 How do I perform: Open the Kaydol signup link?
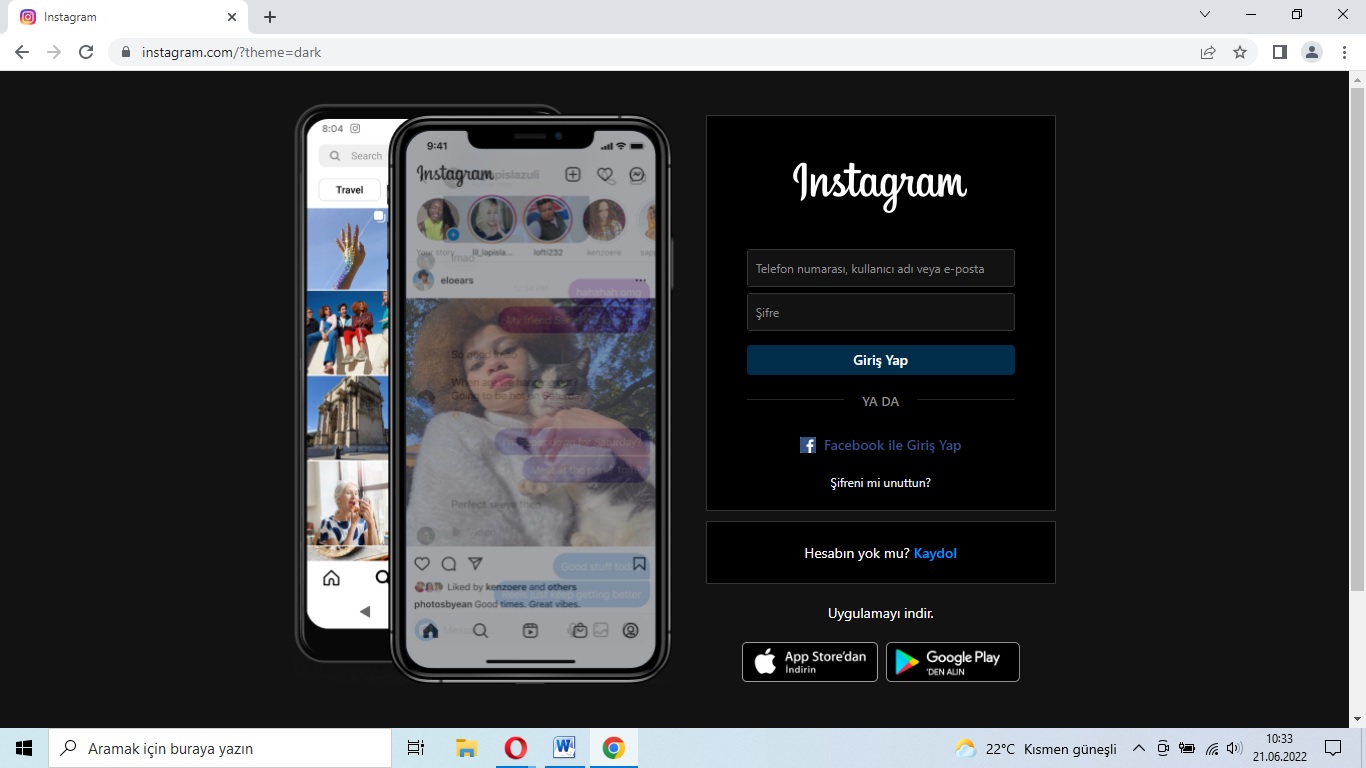point(935,553)
